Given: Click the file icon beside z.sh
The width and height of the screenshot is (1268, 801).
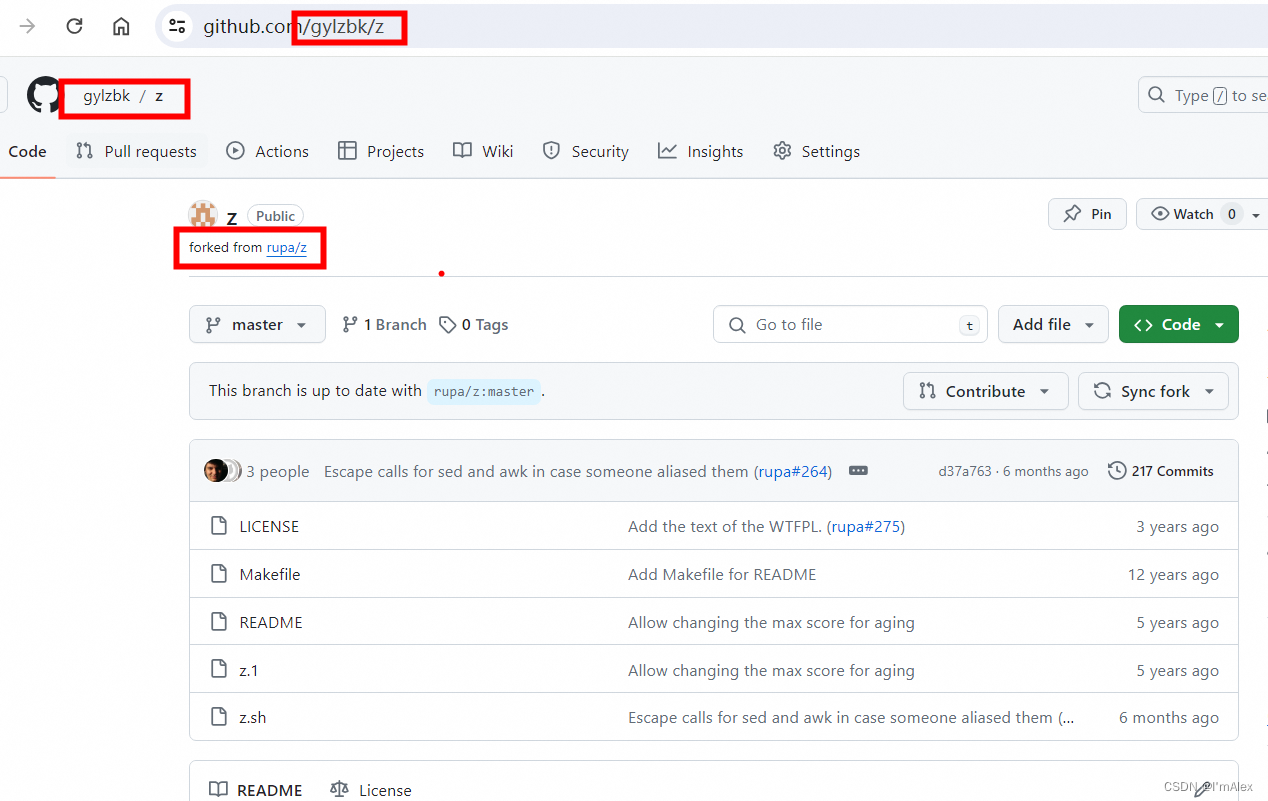Looking at the screenshot, I should (x=219, y=717).
